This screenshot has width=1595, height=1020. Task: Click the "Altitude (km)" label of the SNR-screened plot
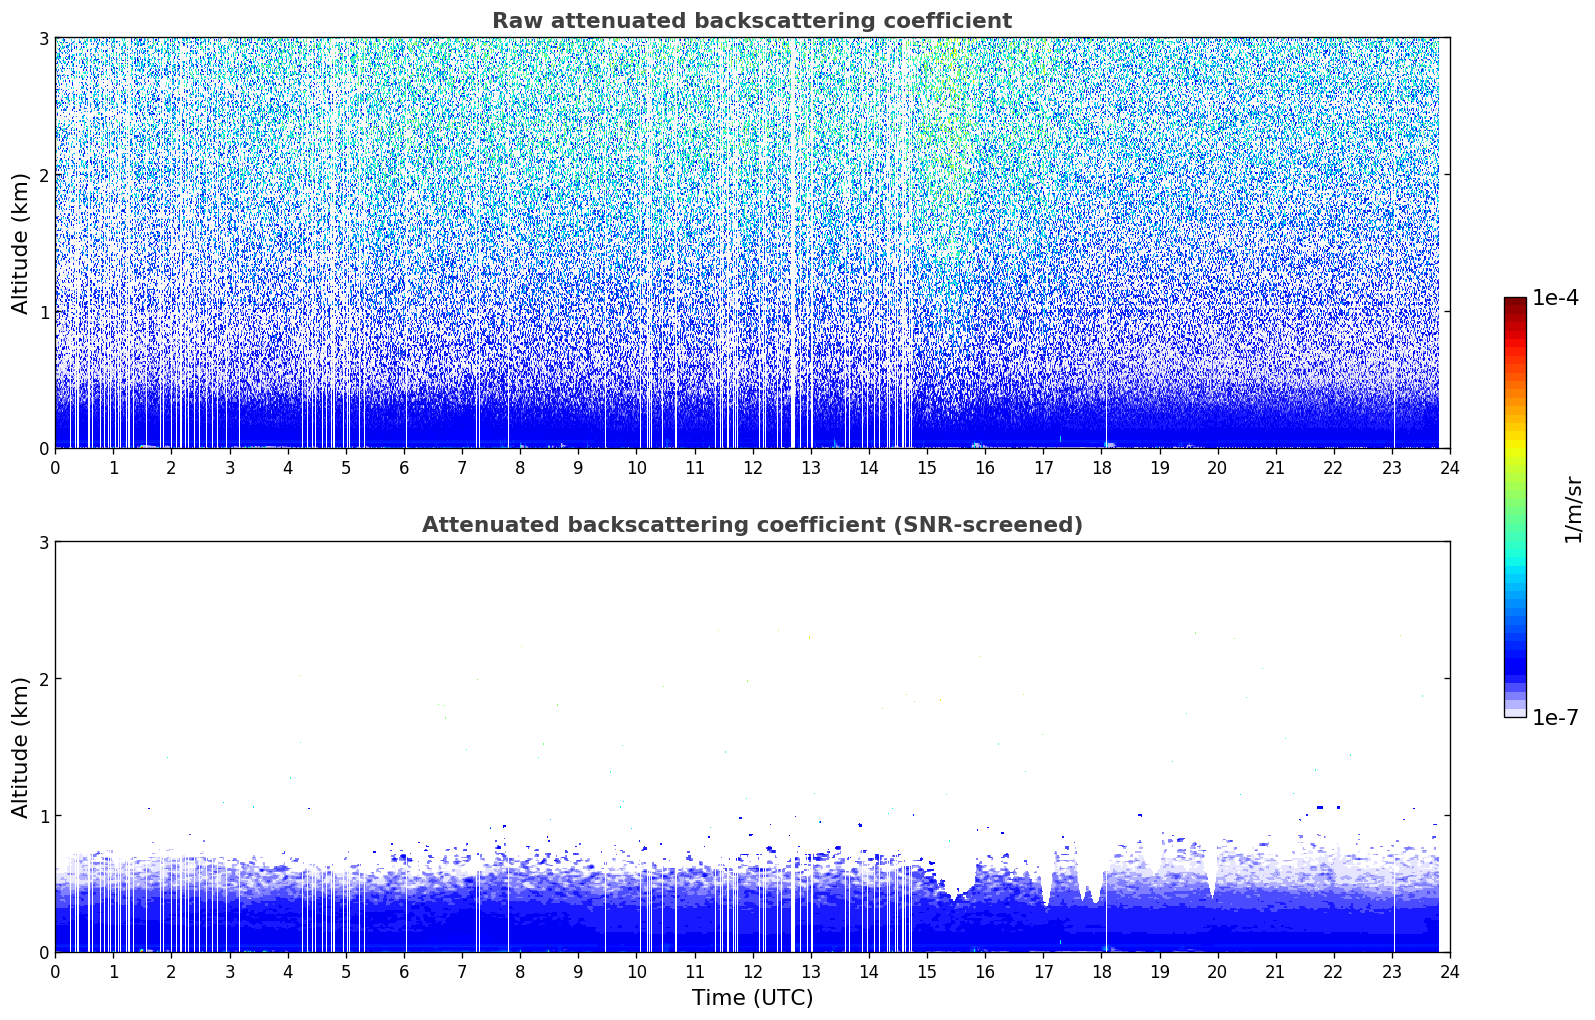tap(21, 747)
